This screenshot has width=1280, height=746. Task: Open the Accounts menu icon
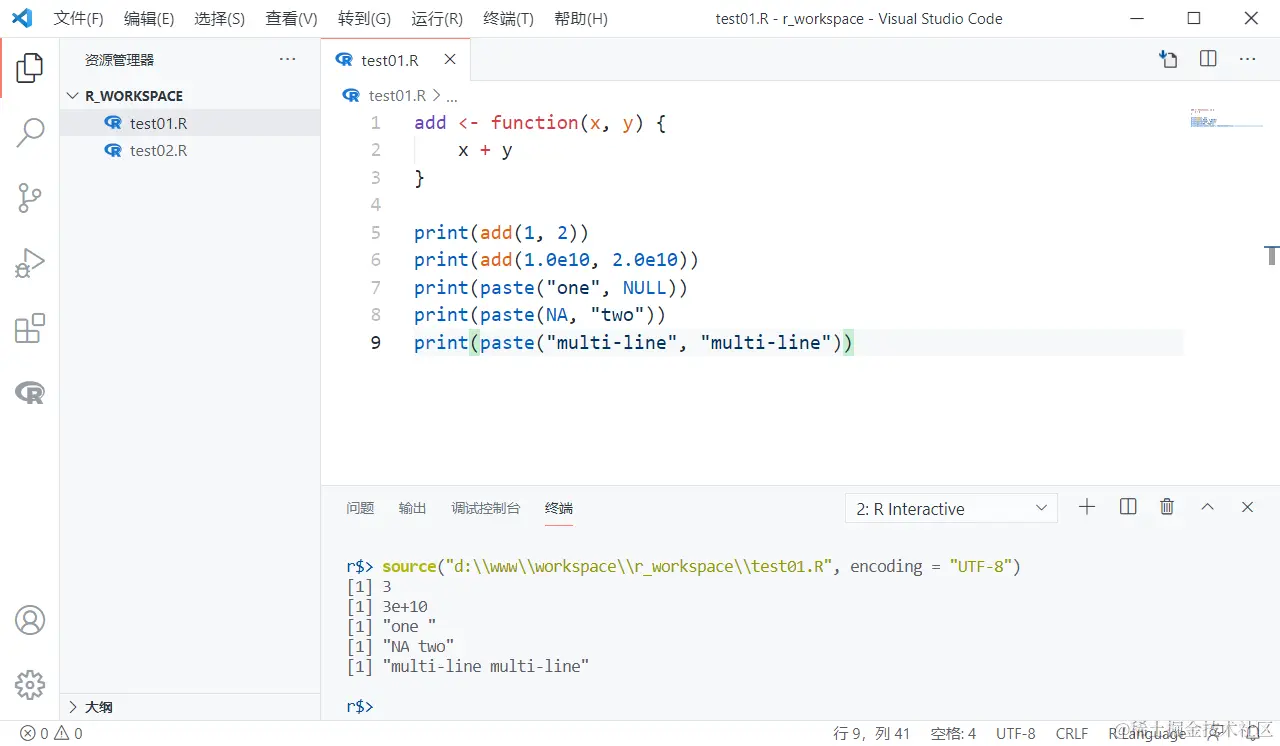tap(30, 620)
